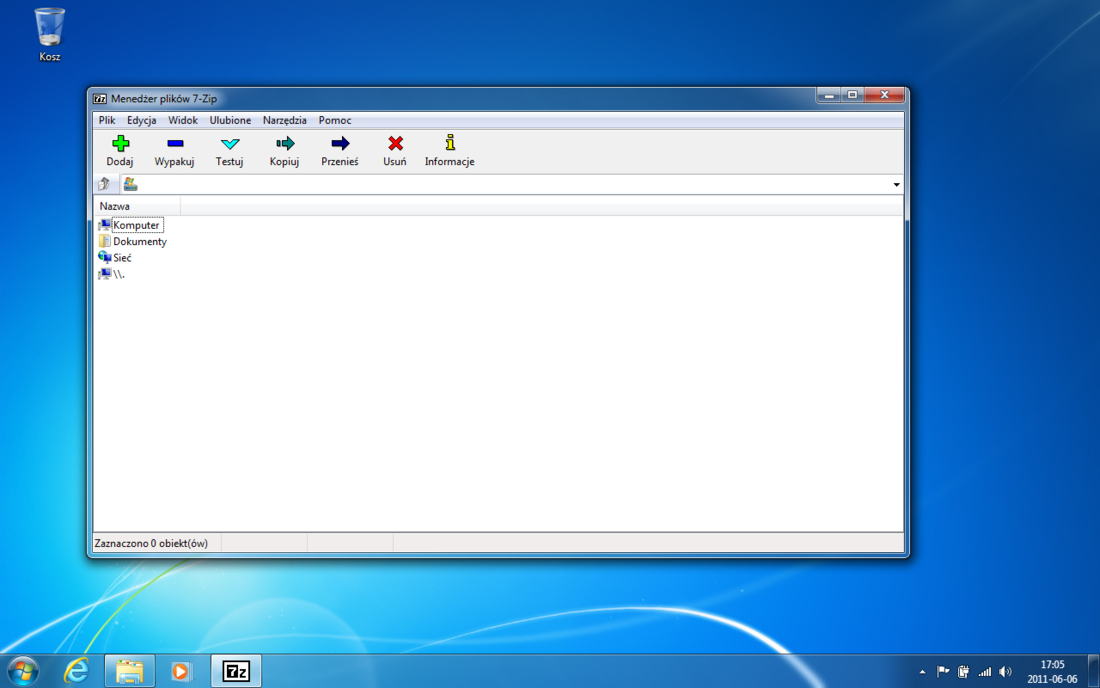
Task: Open the Informacje info icon
Action: coord(450,143)
